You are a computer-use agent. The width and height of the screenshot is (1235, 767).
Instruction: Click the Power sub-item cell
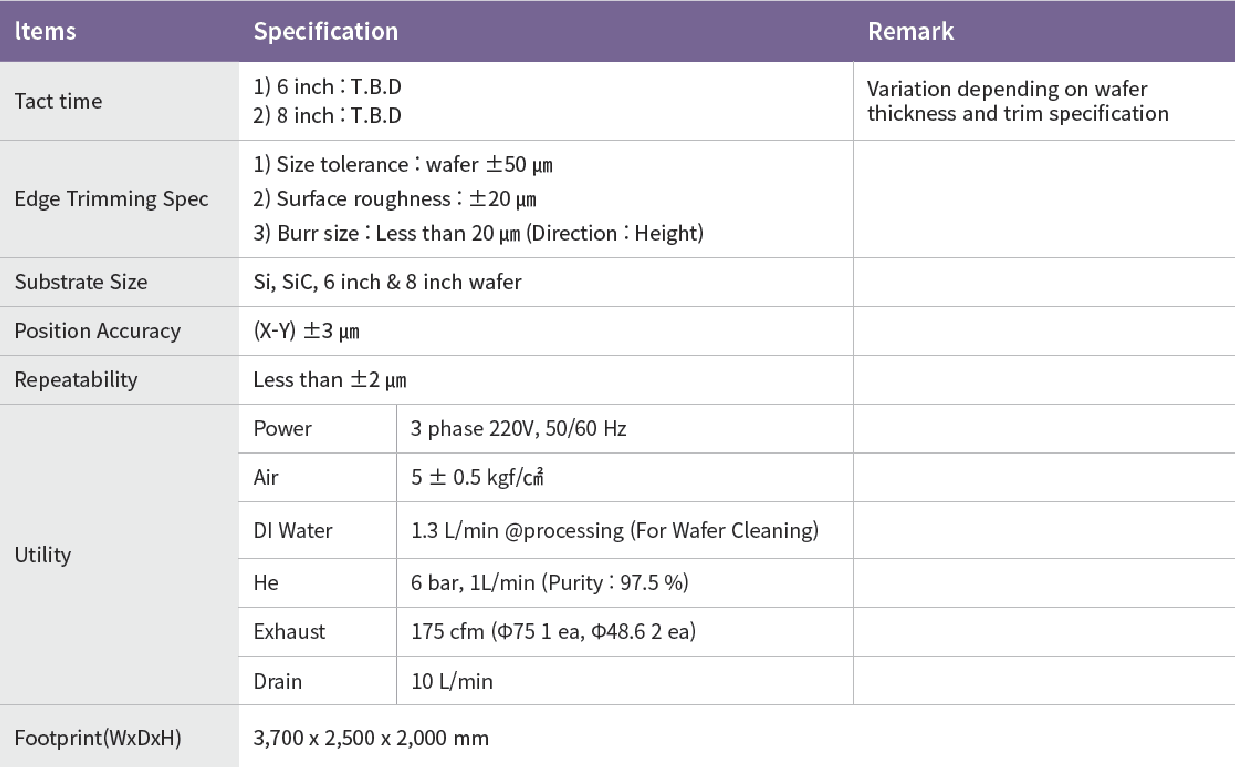(283, 428)
